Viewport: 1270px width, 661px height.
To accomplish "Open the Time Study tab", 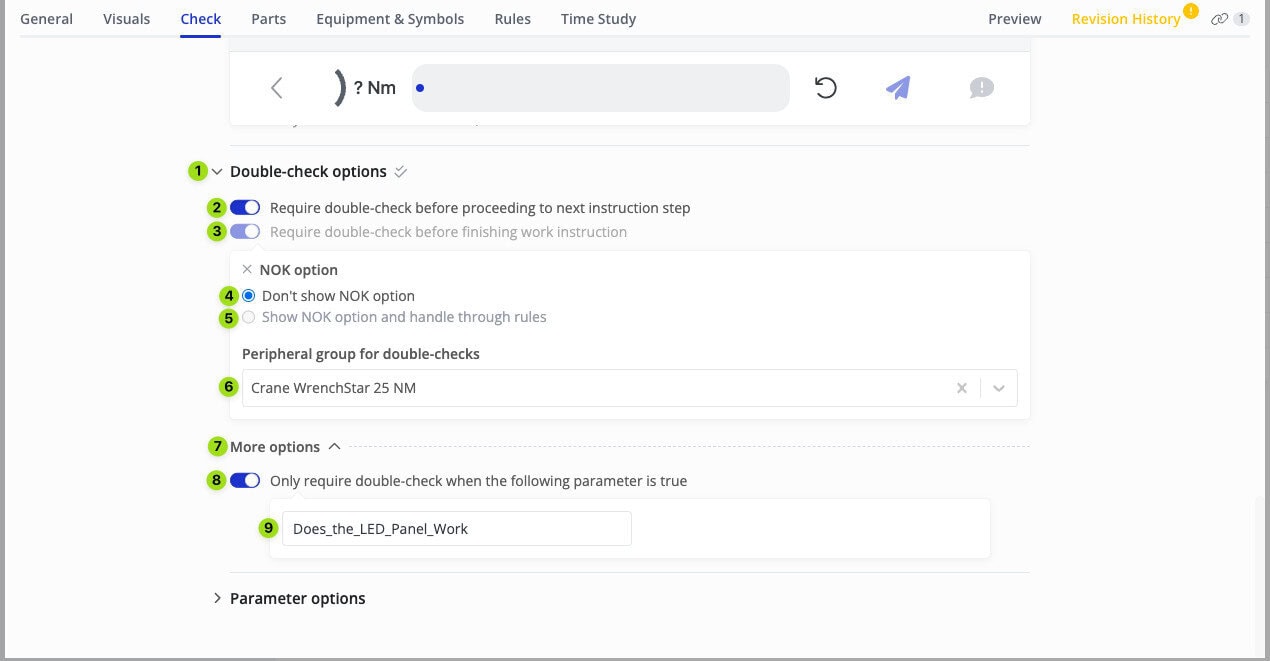I will click(598, 19).
